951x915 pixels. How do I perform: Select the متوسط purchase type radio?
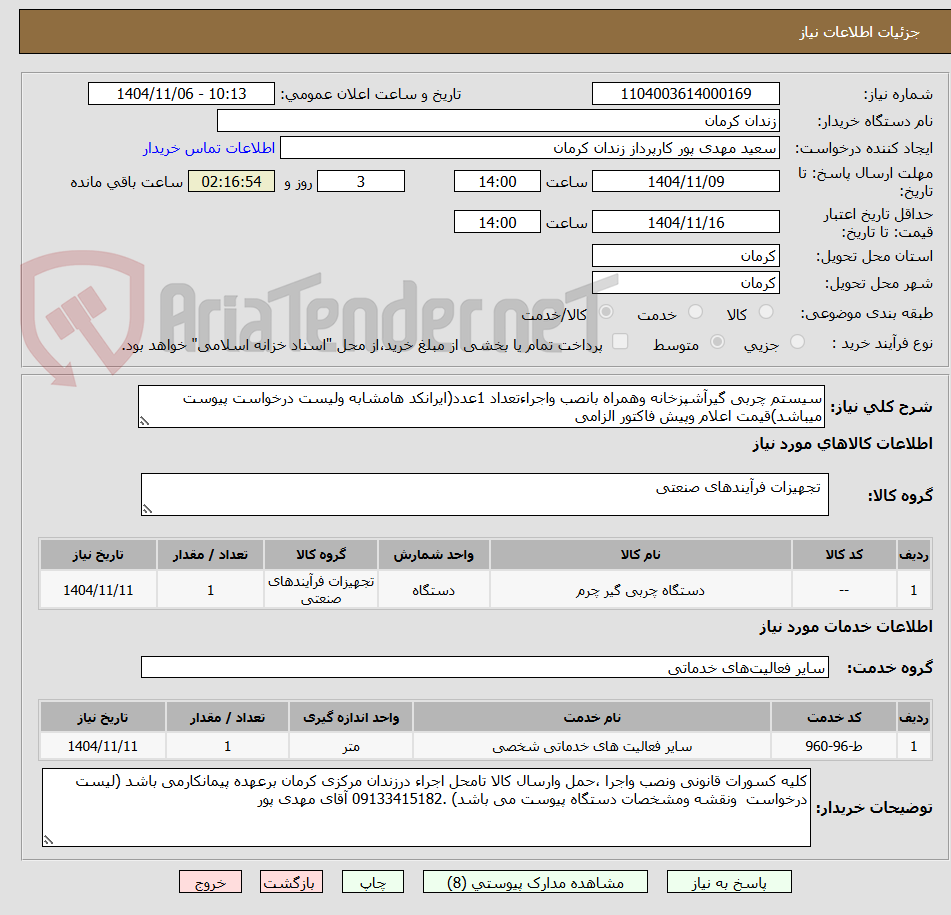point(717,342)
